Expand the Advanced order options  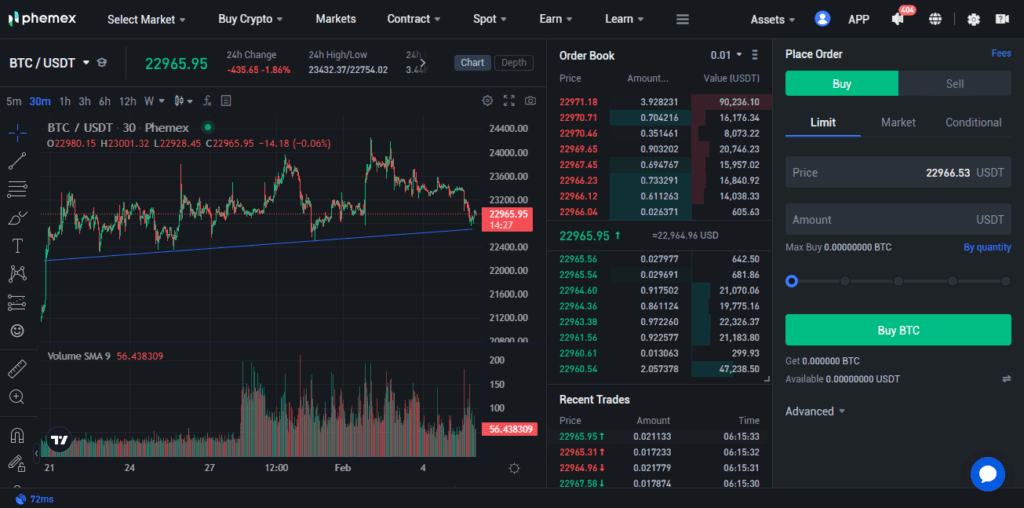pyautogui.click(x=815, y=411)
